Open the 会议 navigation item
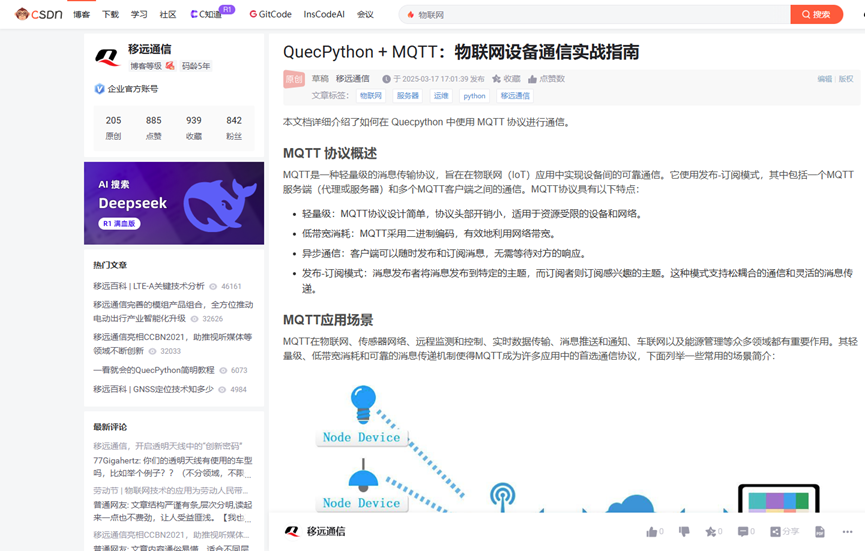Screen dimensions: 865x551 (x=365, y=14)
